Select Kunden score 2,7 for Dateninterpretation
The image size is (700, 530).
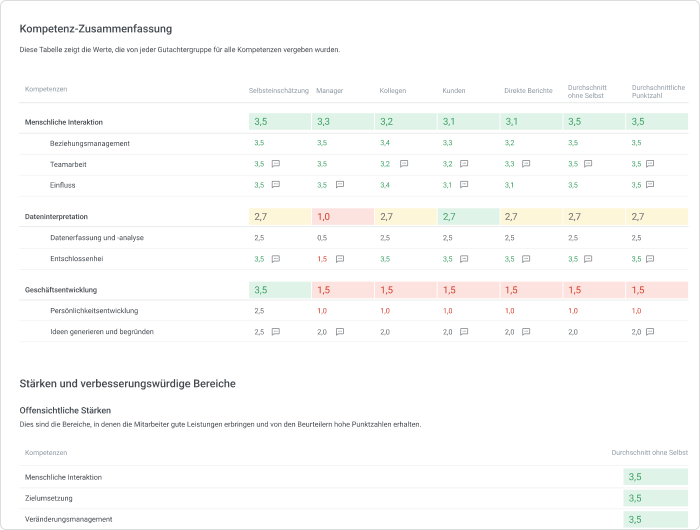[468, 217]
